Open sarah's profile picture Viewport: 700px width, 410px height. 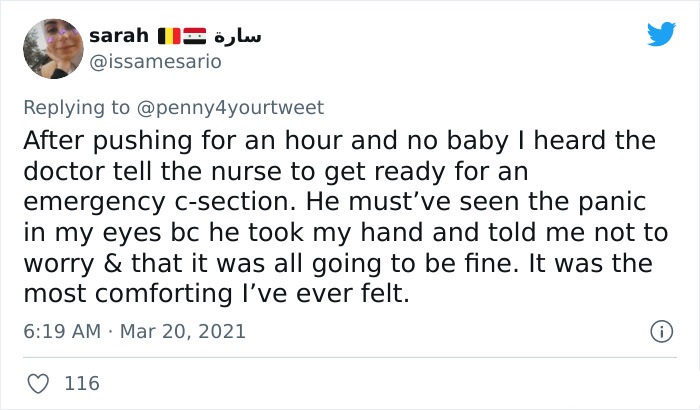[x=53, y=49]
